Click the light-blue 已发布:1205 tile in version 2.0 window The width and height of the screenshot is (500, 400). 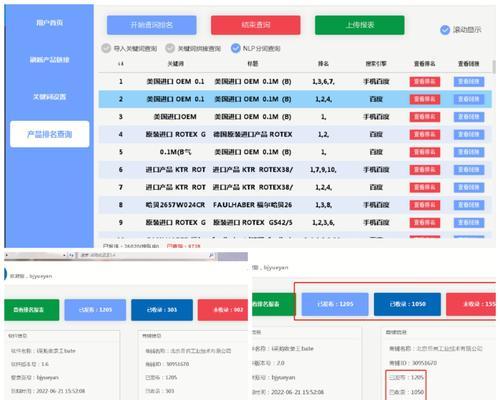(x=335, y=304)
